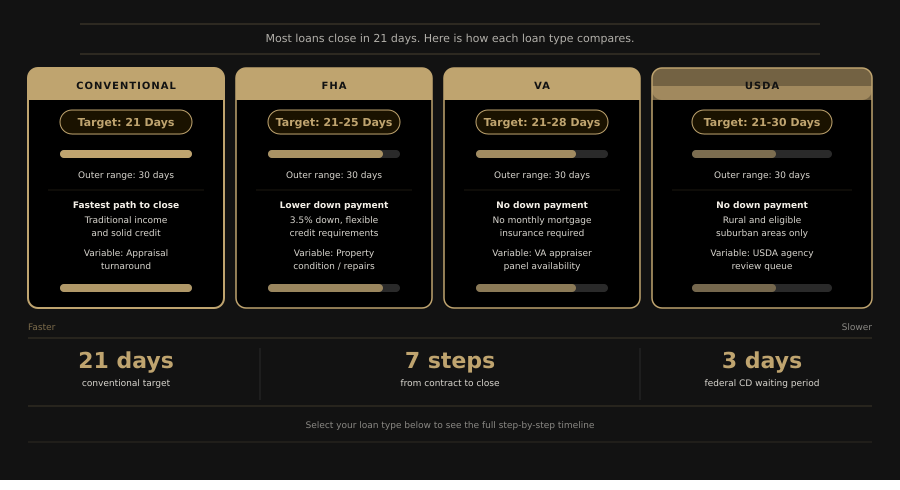The width and height of the screenshot is (900, 490).
Task: Click the 'Select your loan type below' text
Action: (450, 425)
